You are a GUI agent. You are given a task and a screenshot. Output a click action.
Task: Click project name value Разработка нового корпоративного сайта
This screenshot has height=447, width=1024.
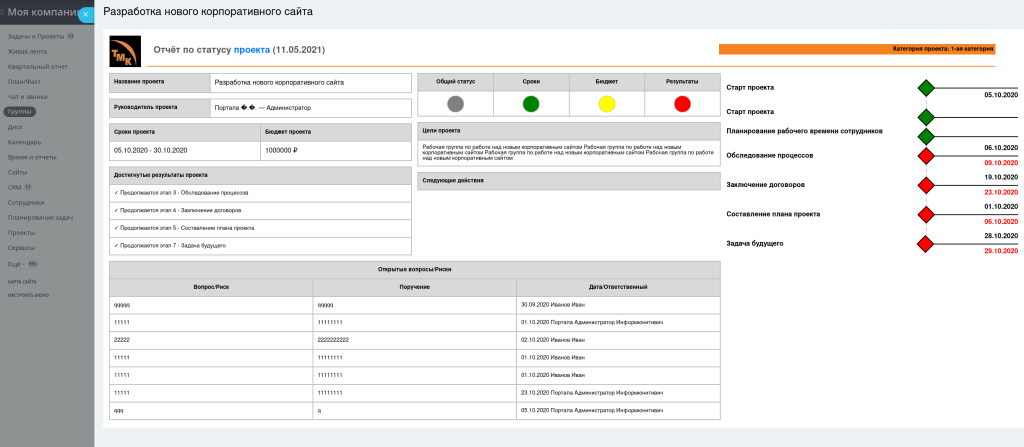click(280, 83)
